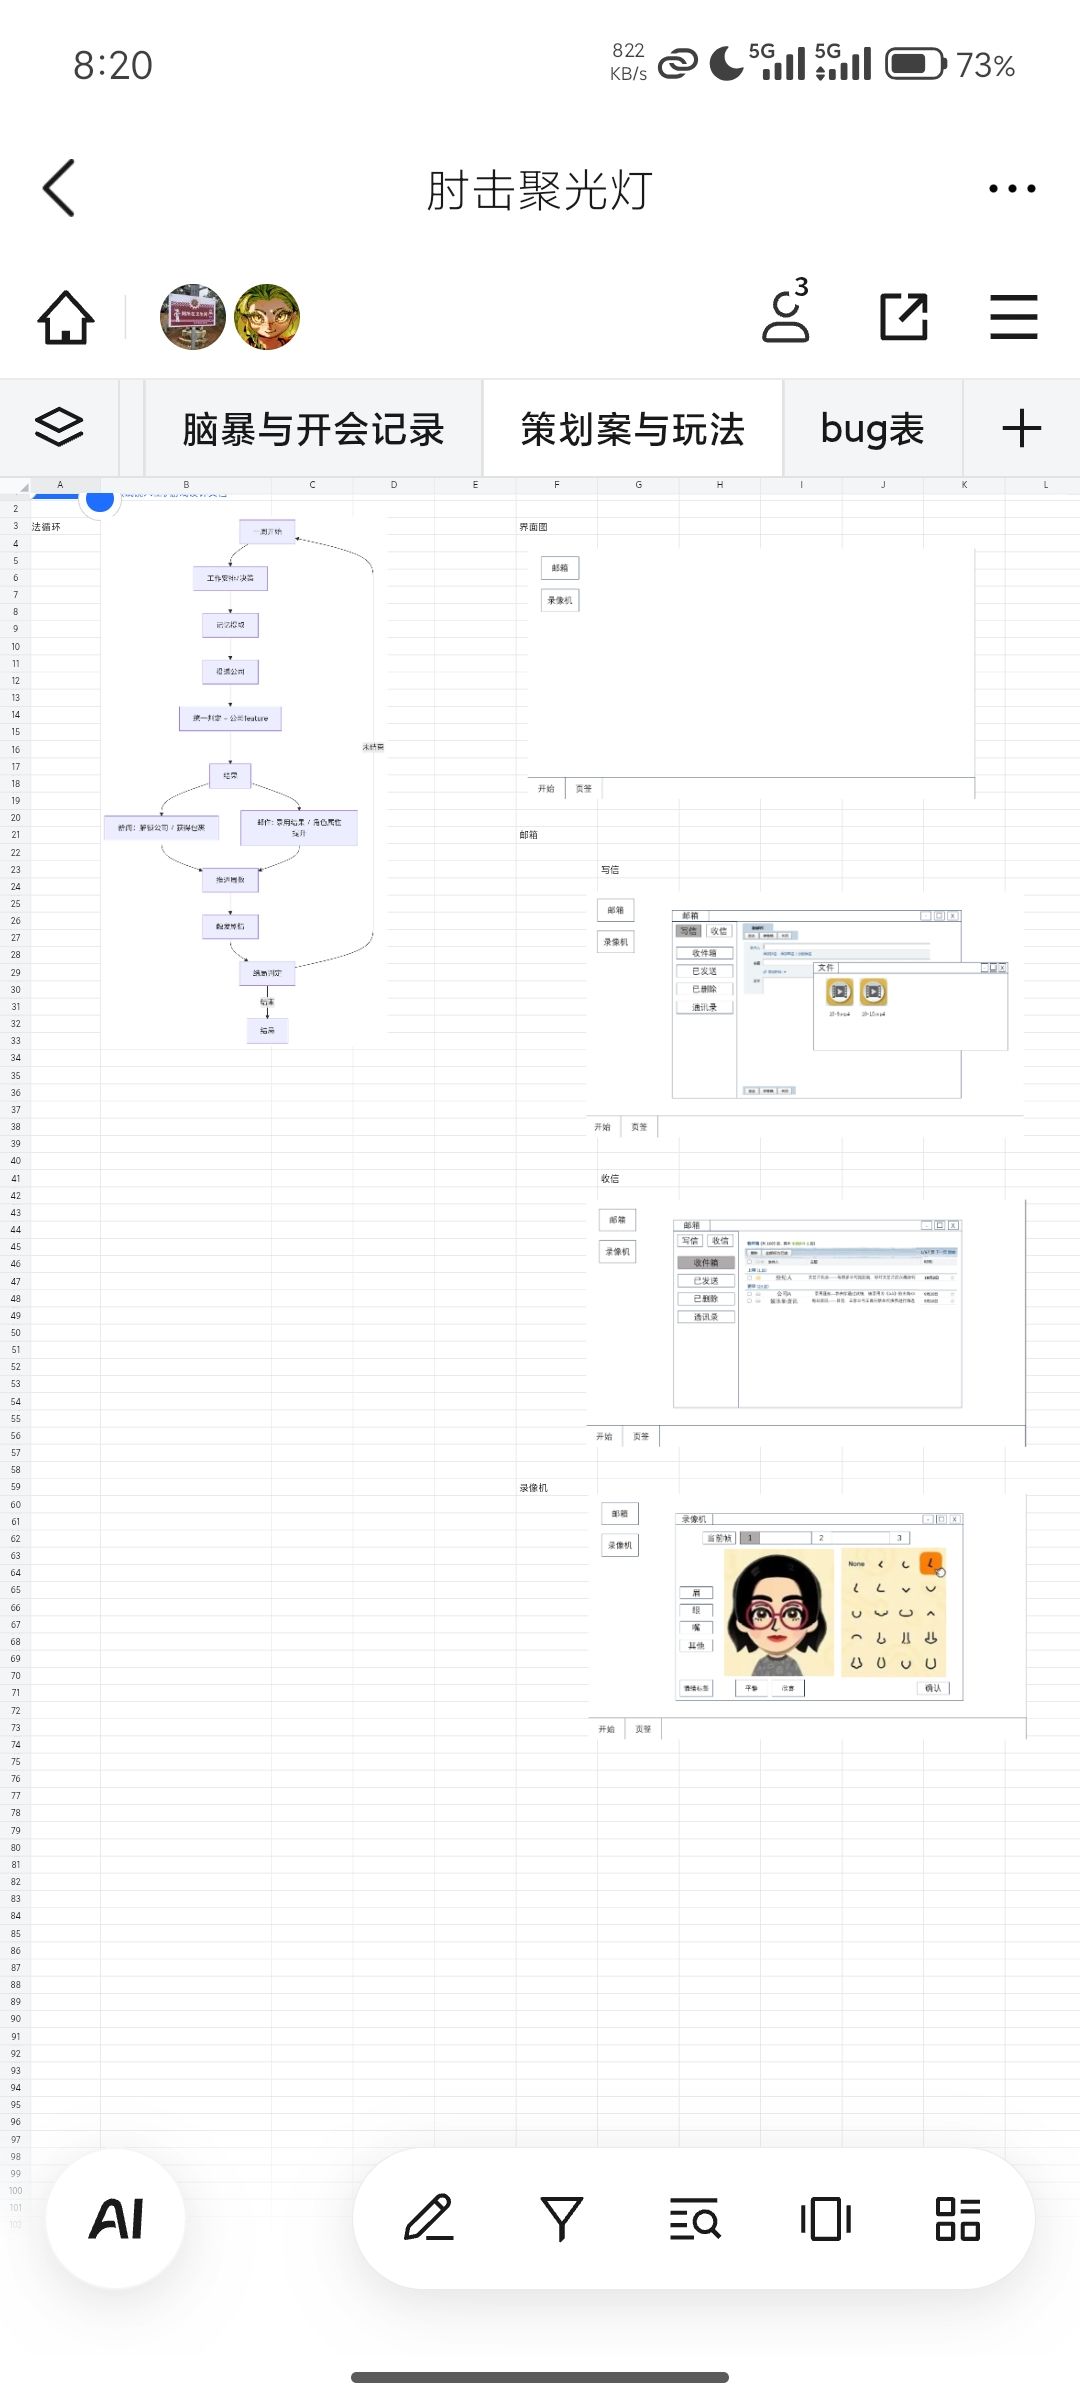The image size is (1080, 2400).
Task: Tap the find search icon
Action: tap(694, 2218)
